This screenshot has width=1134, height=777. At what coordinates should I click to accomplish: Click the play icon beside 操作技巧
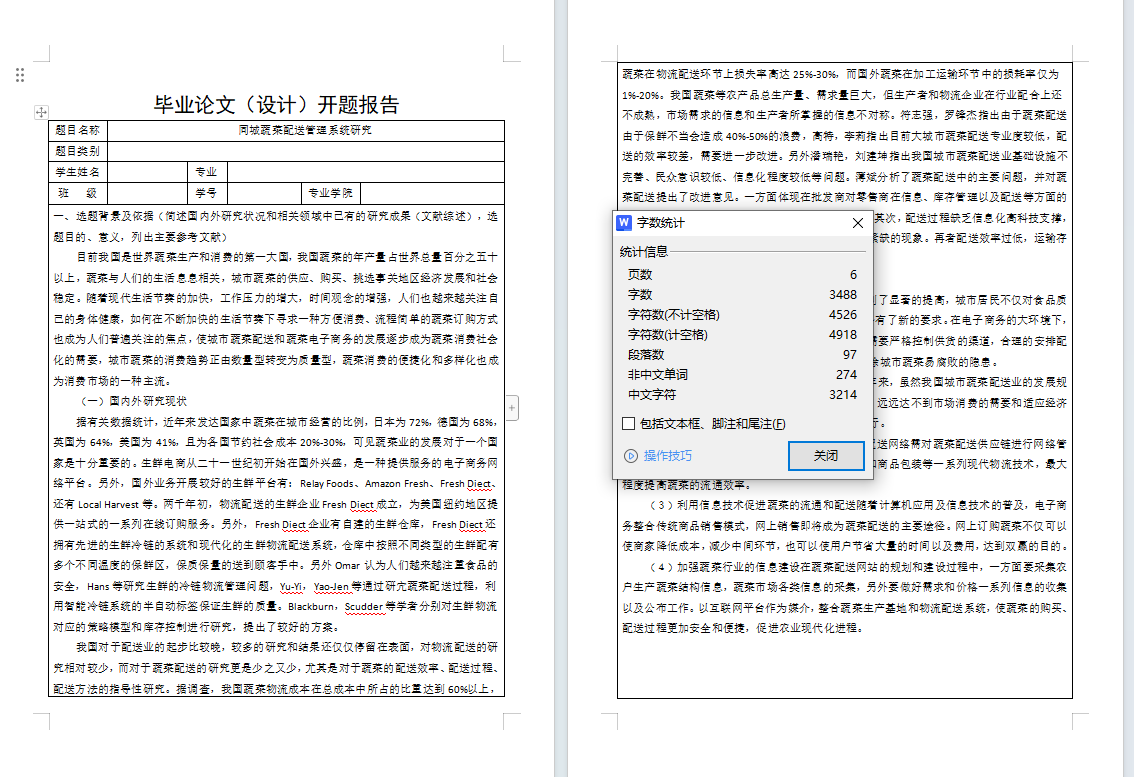[x=631, y=456]
